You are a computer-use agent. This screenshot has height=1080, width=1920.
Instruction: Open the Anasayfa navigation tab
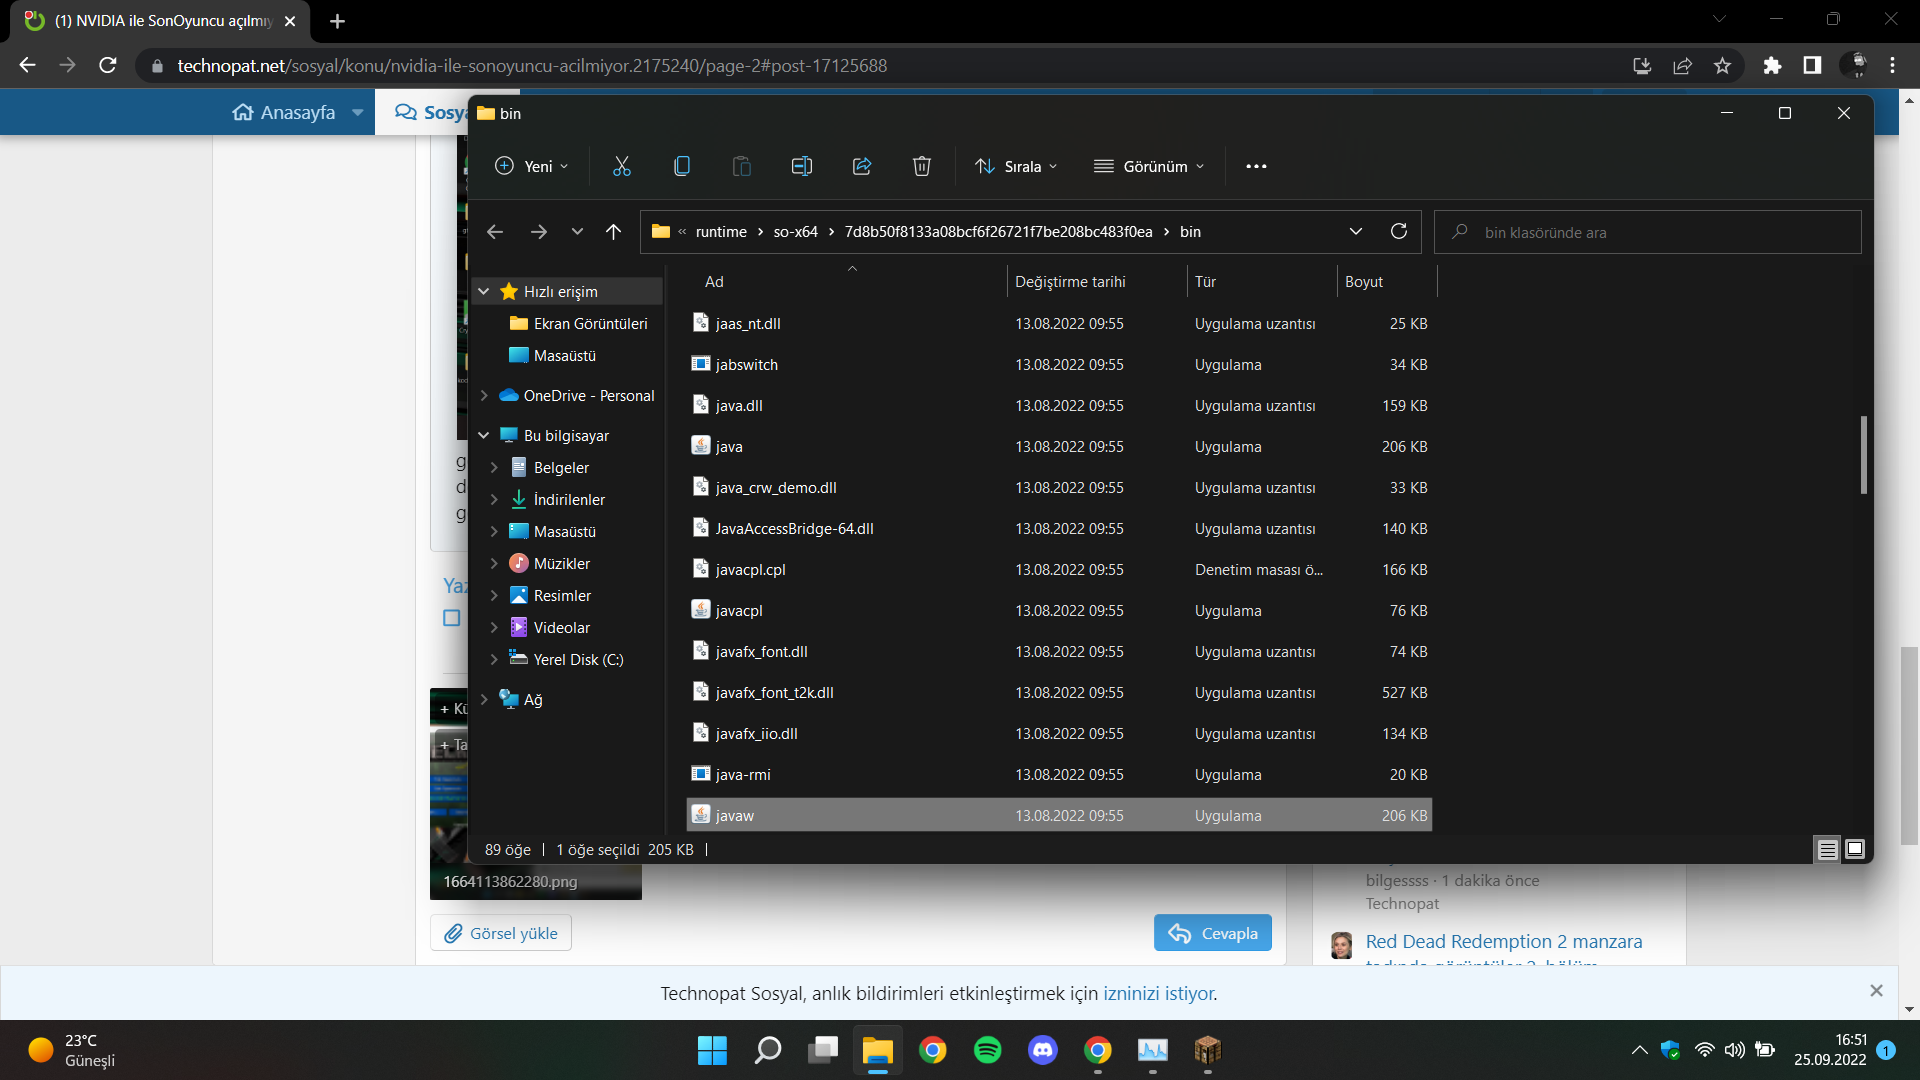tap(297, 112)
